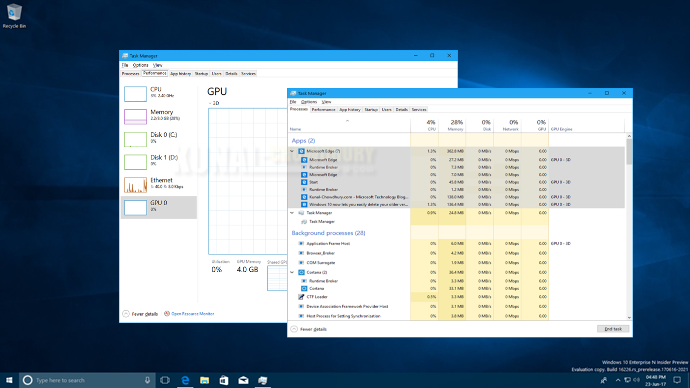Click Fewer details in the front Task Manager
Image resolution: width=690 pixels, height=388 pixels.
coord(309,329)
